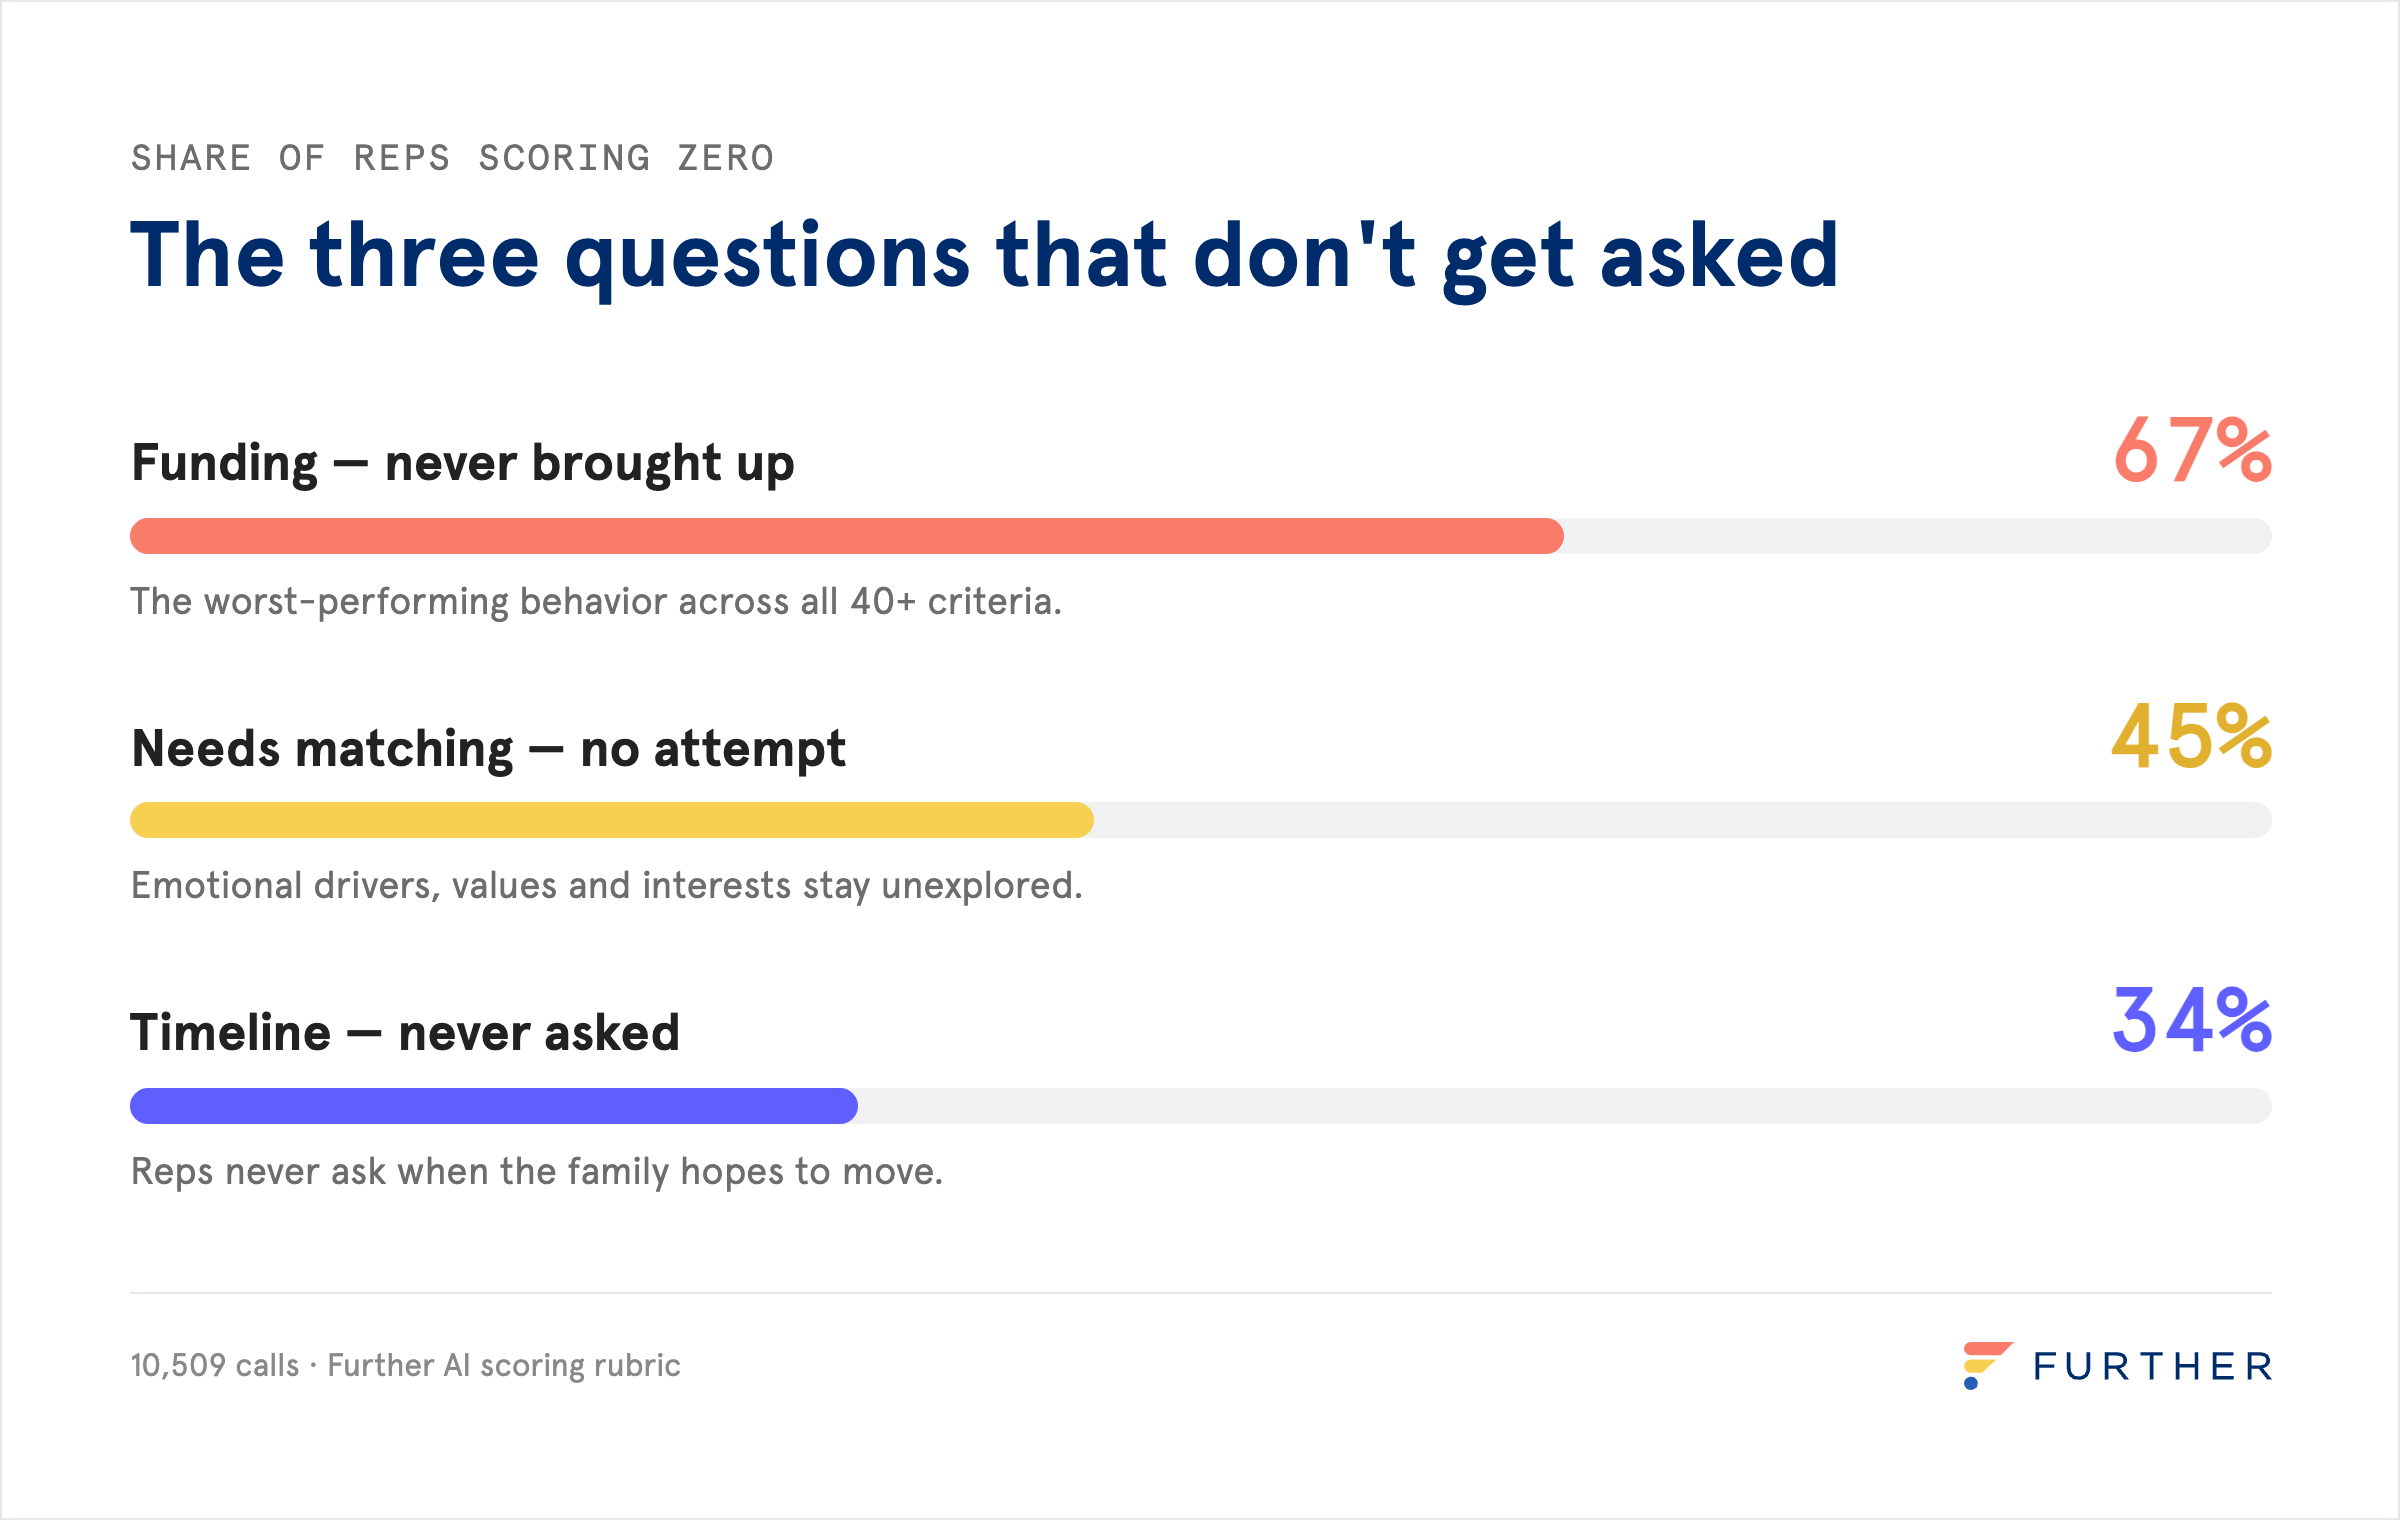Click the 'Funding — never brought up' heading
2400x1520 pixels.
463,464
